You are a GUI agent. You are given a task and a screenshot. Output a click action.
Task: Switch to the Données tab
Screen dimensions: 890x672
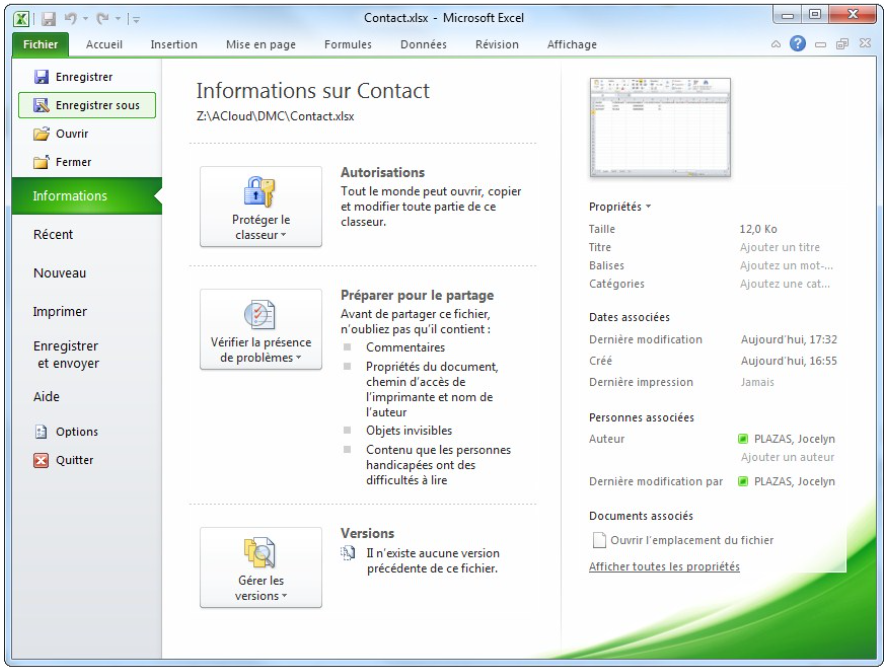pyautogui.click(x=423, y=44)
